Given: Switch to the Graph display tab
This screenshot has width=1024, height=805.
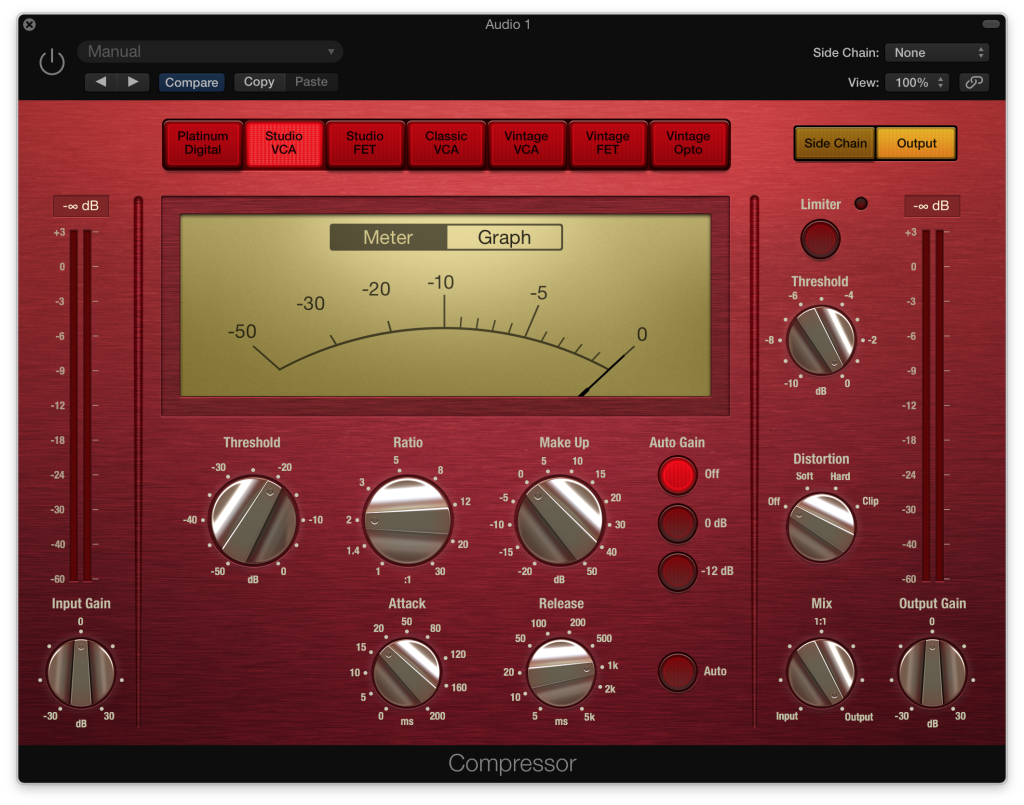Looking at the screenshot, I should point(504,237).
